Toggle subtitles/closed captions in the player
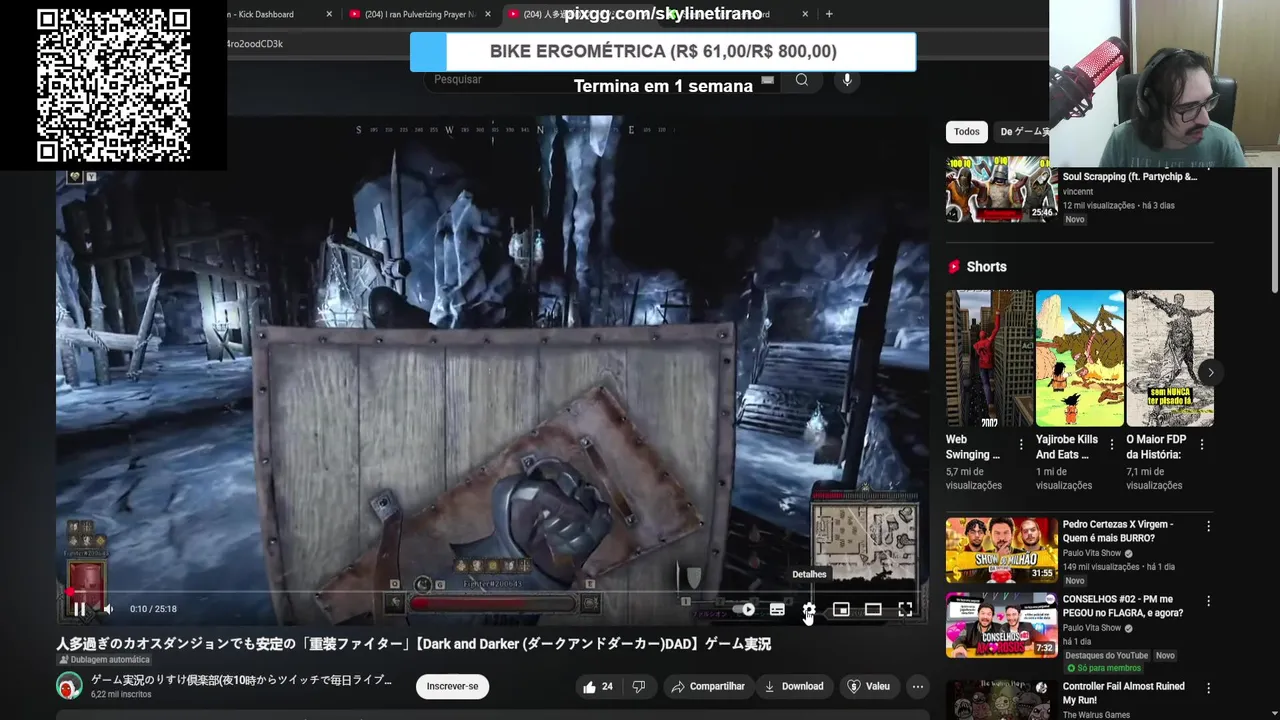The height and width of the screenshot is (720, 1280). [x=777, y=609]
